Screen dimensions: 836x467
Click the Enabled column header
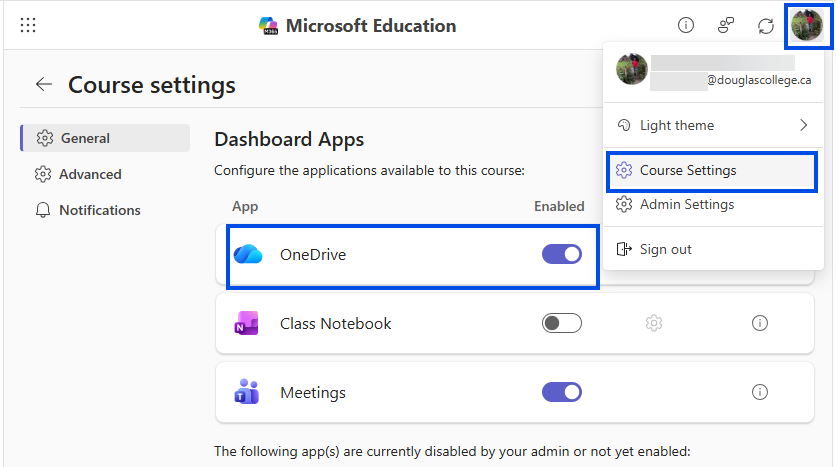click(x=559, y=206)
